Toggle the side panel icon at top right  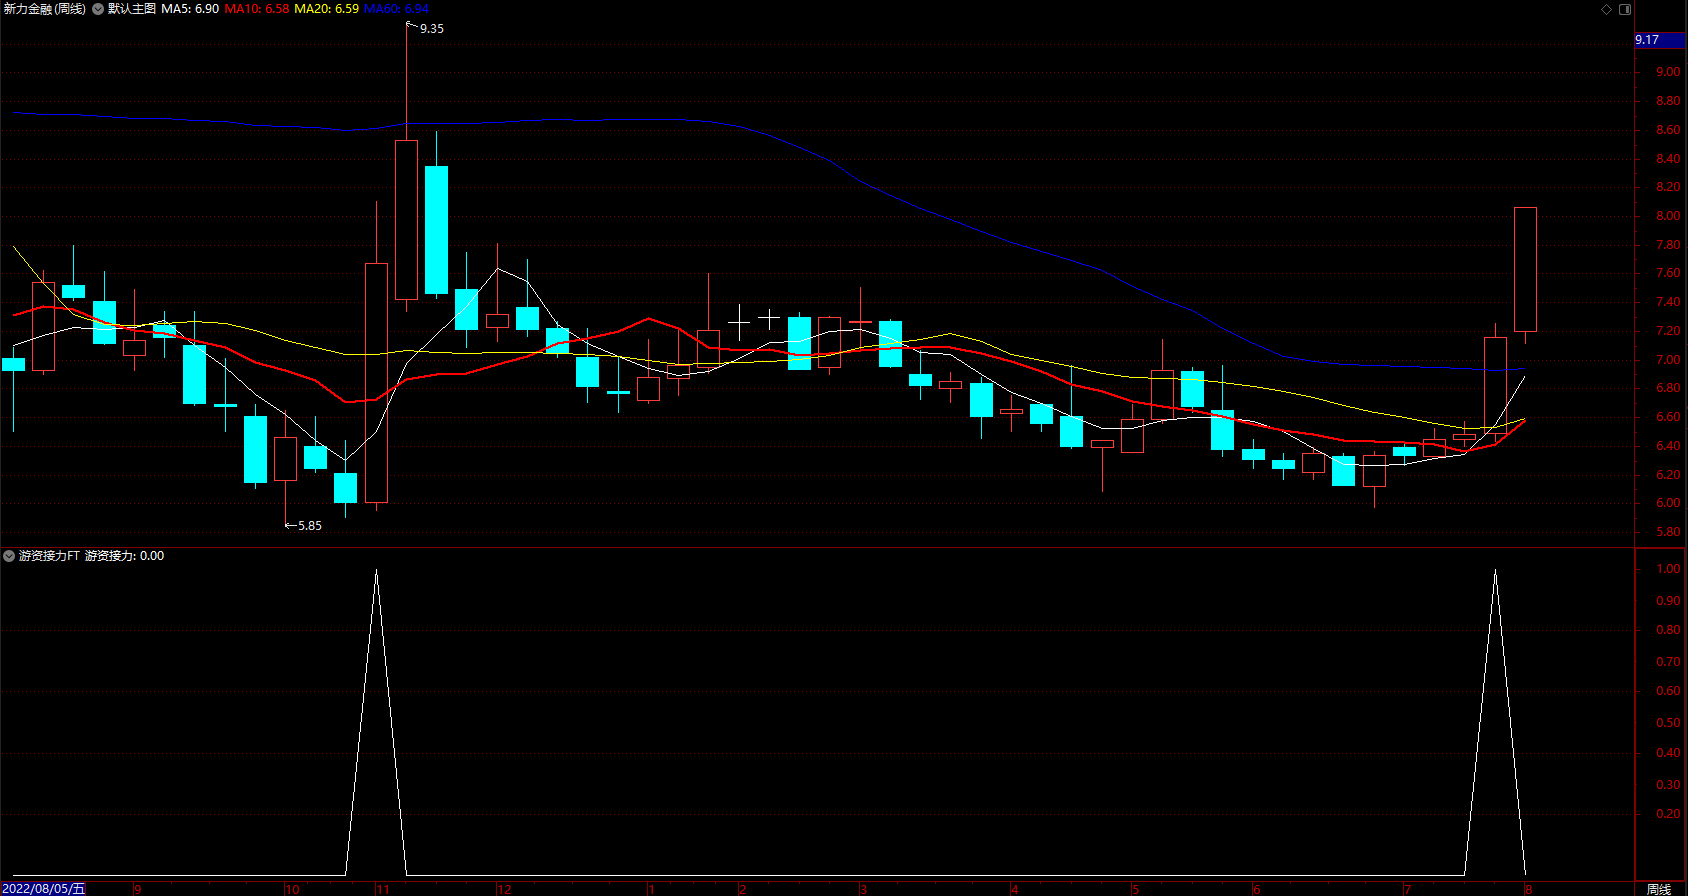[1625, 9]
